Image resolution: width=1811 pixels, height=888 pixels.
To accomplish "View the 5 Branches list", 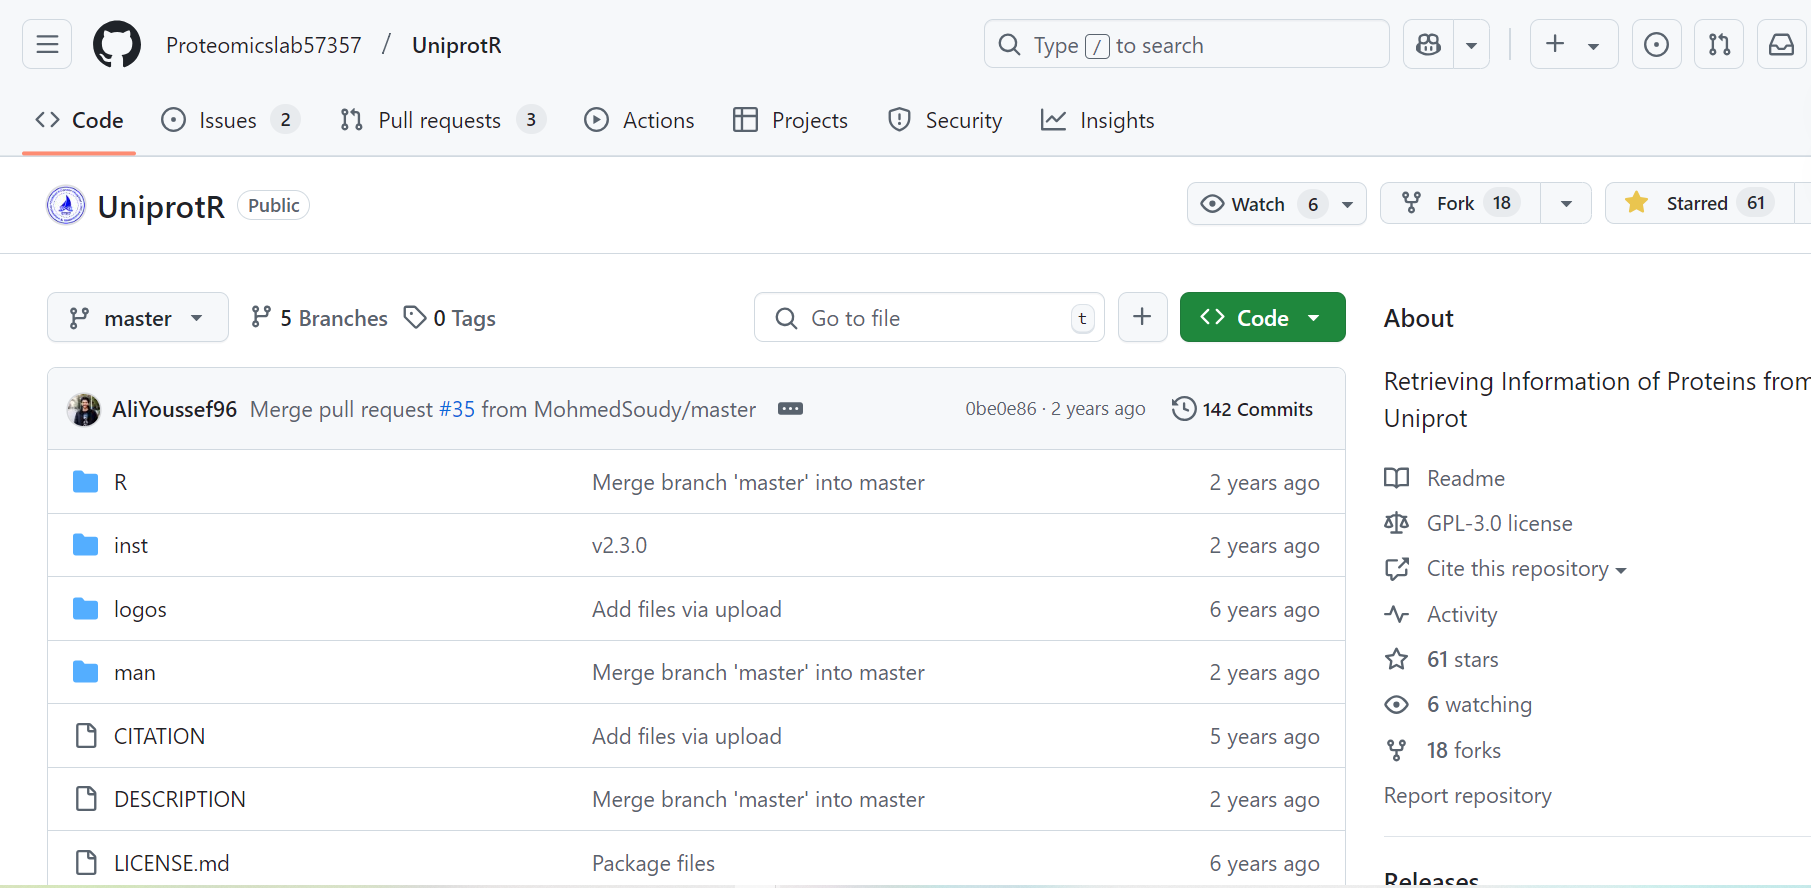I will click(319, 318).
